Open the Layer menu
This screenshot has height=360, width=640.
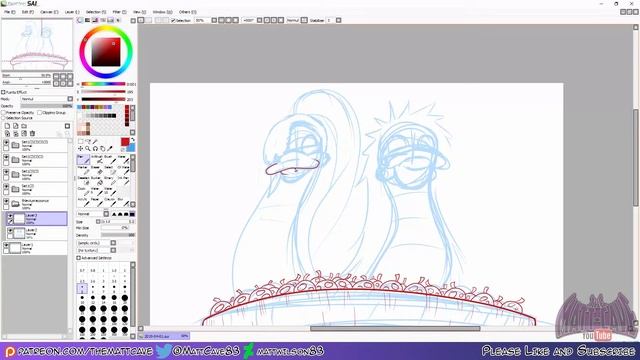(x=72, y=12)
